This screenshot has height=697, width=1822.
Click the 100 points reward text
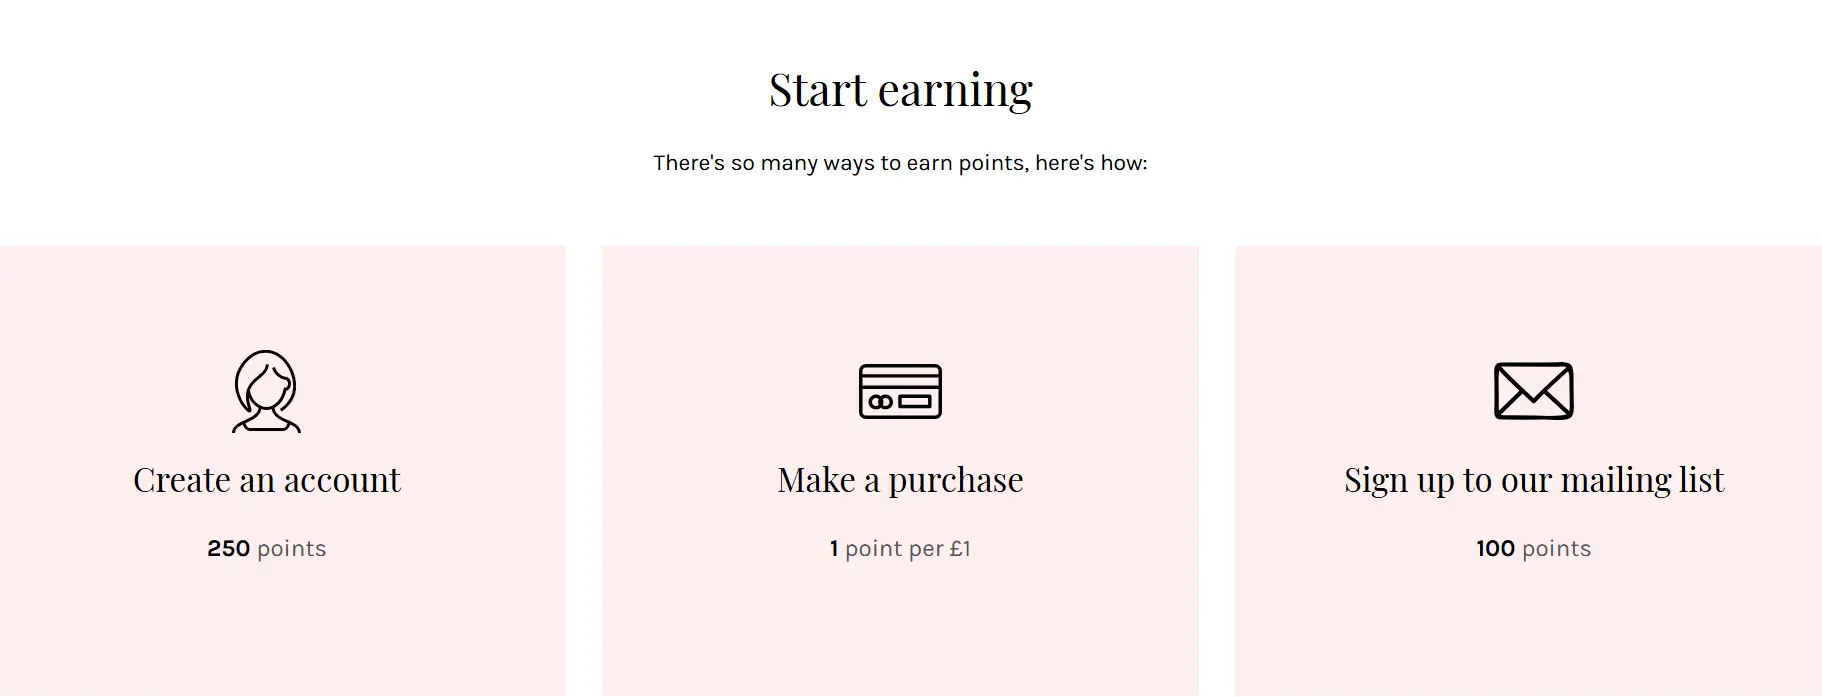click(1533, 548)
